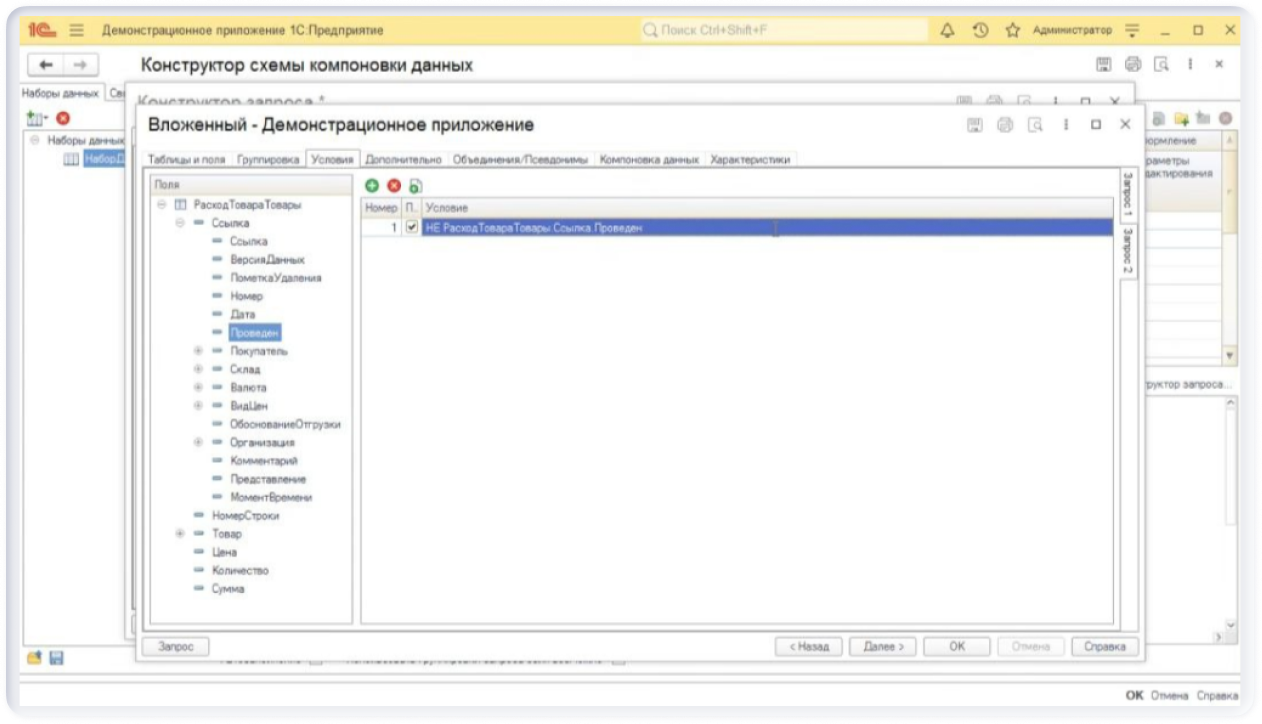Switch to the Группировка tab
The height and width of the screenshot is (724, 1262).
(x=268, y=159)
